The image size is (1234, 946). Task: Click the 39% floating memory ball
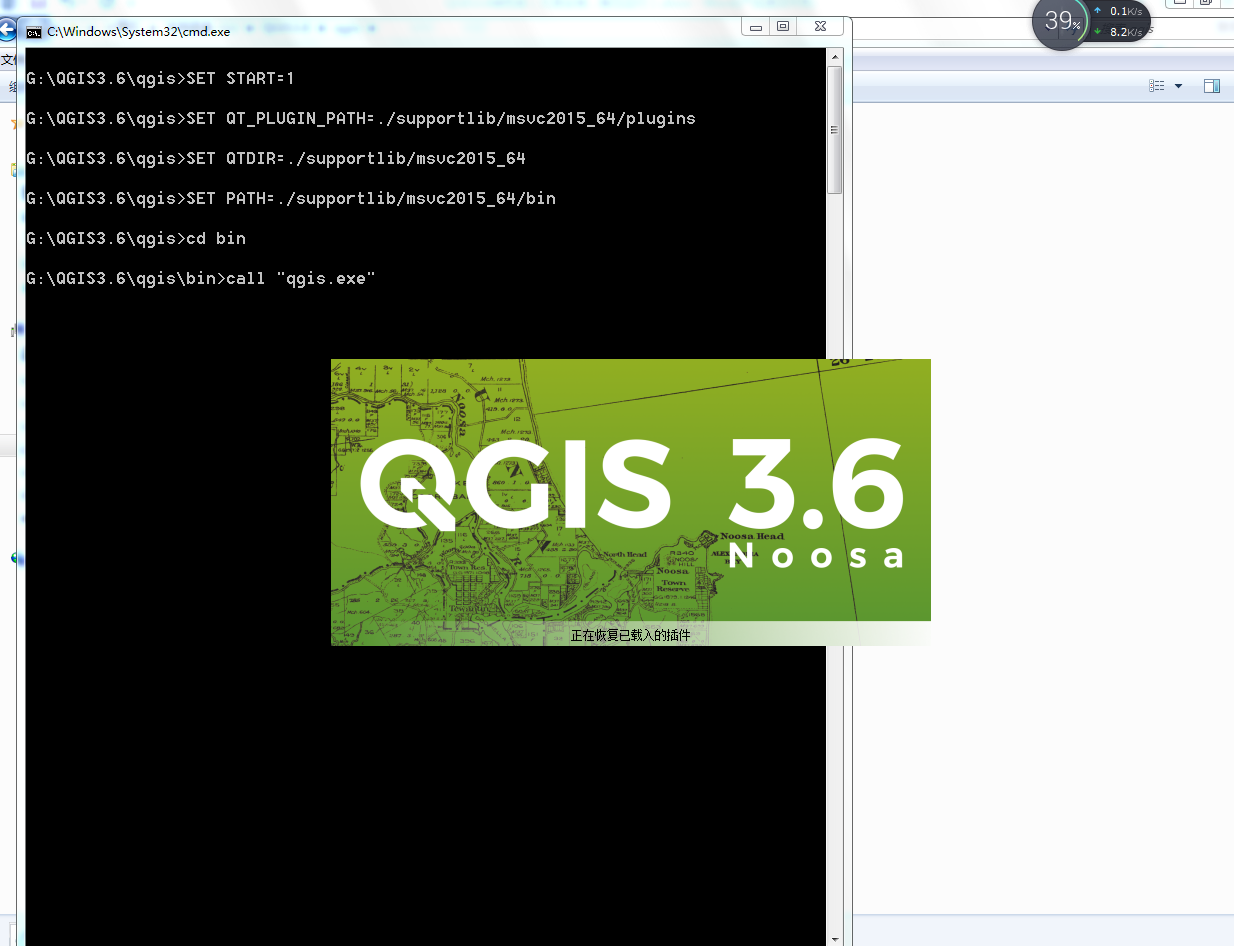pos(1059,22)
